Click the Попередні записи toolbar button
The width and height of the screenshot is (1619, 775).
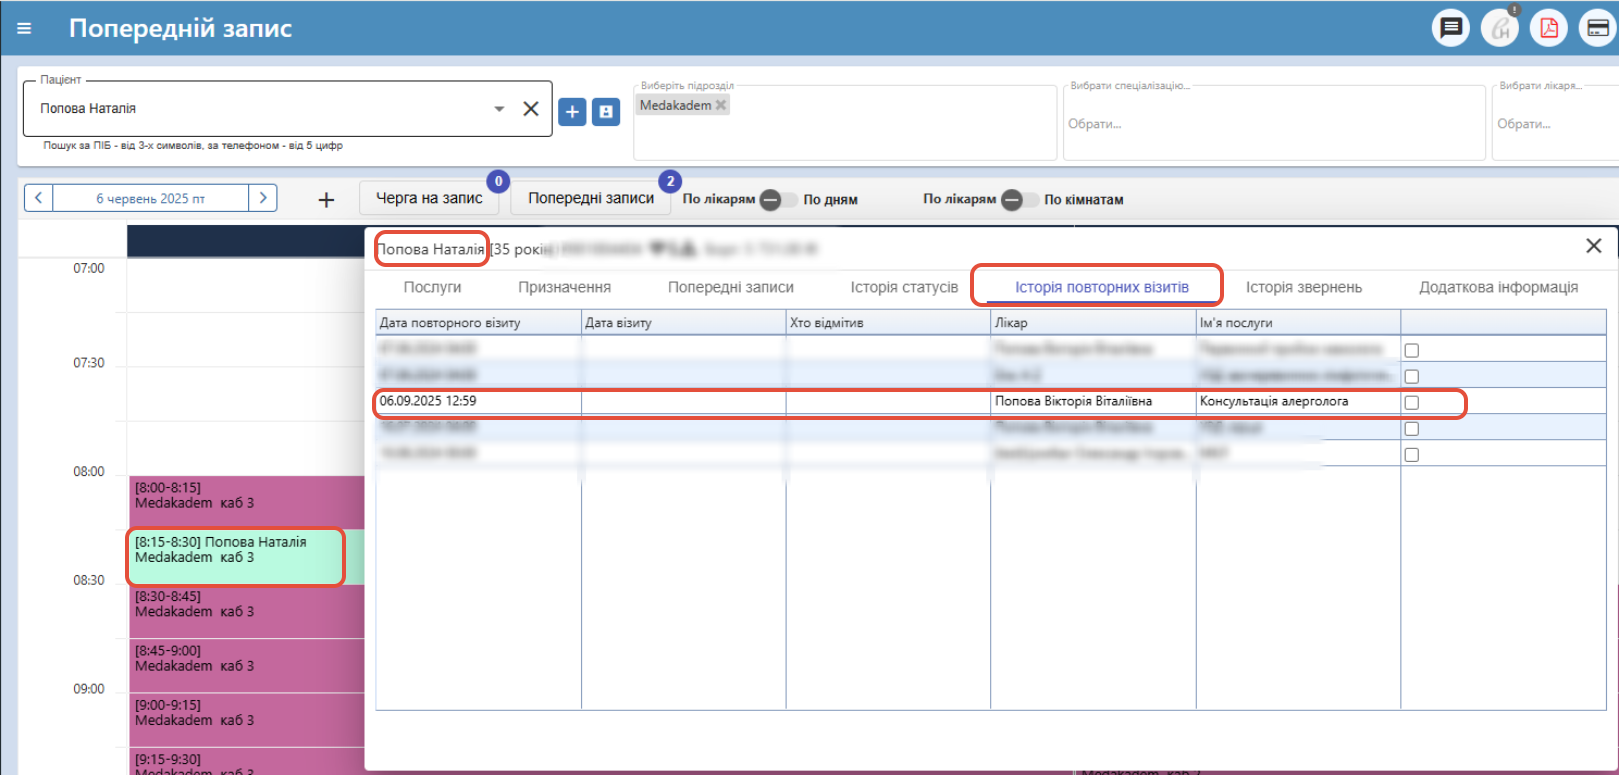click(591, 198)
